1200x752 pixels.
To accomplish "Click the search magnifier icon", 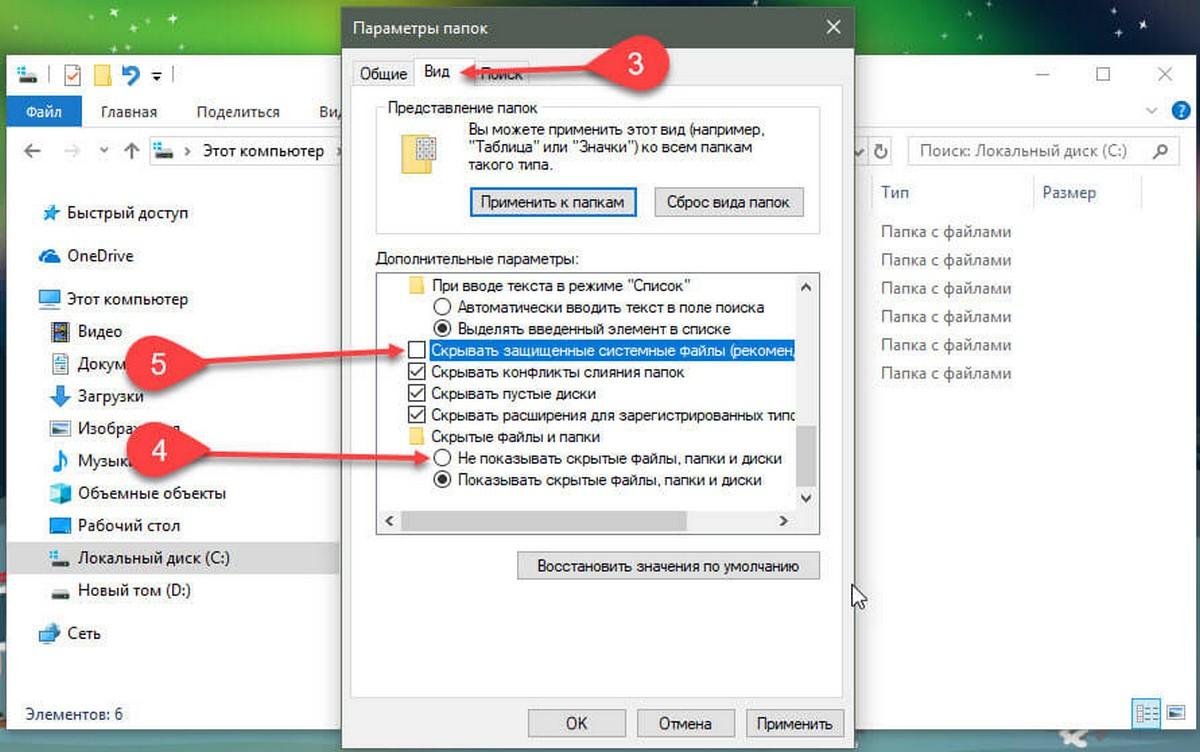I will coord(1160,151).
